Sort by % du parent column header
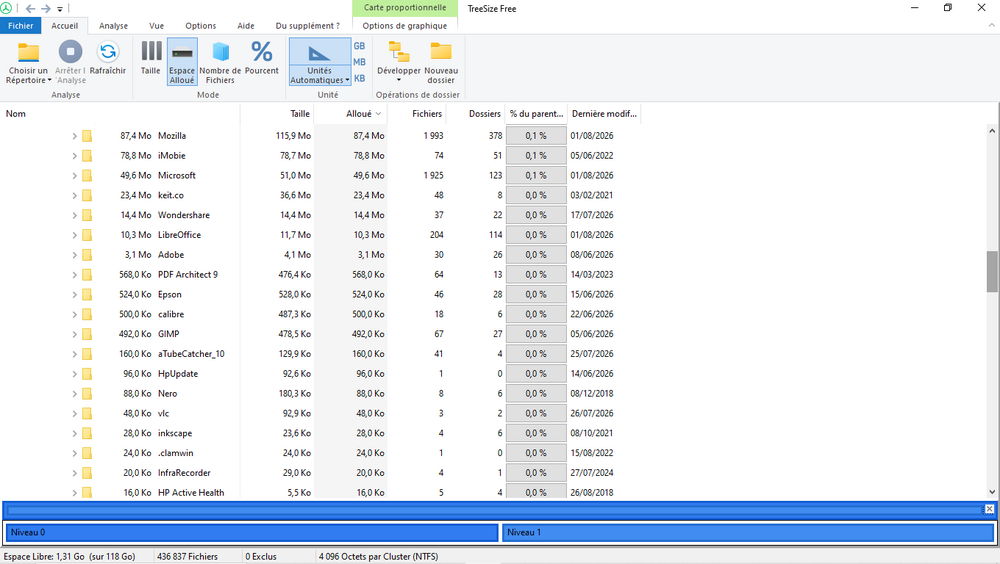Screen dimensions: 1000x564 (536, 114)
